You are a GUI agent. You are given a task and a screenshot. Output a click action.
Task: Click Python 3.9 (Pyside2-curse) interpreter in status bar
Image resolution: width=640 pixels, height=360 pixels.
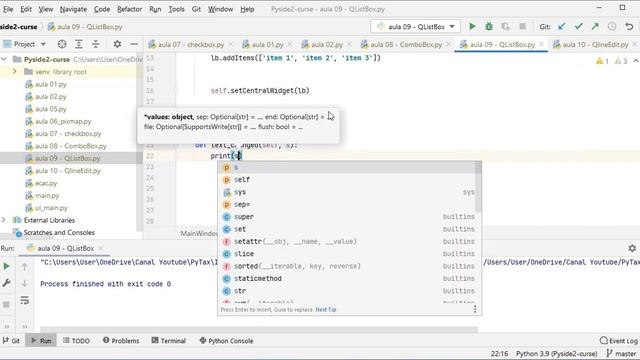556,353
